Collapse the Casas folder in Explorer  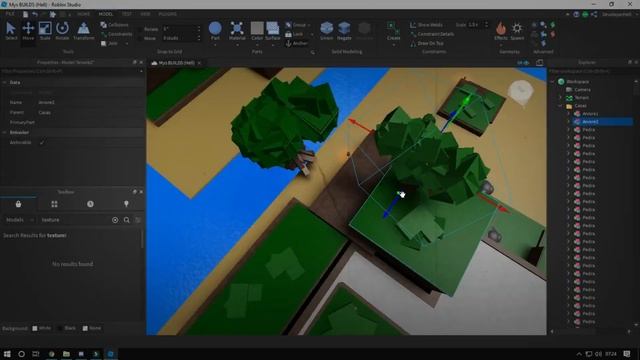pos(560,106)
